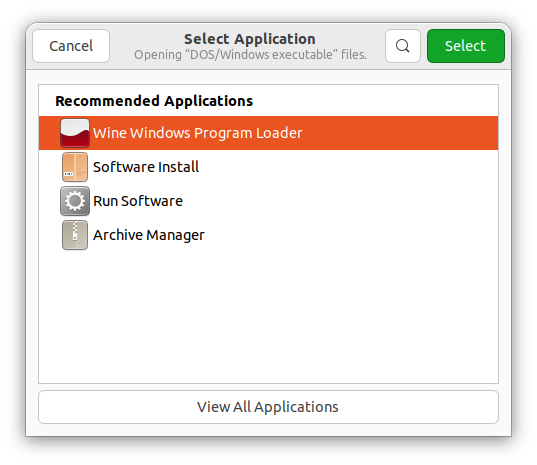Click the Wine Windows Program Loader icon

point(75,133)
